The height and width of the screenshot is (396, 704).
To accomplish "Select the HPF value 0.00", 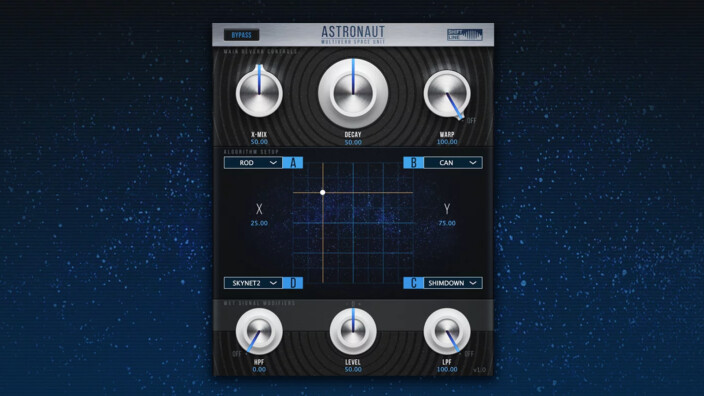I will pos(259,370).
